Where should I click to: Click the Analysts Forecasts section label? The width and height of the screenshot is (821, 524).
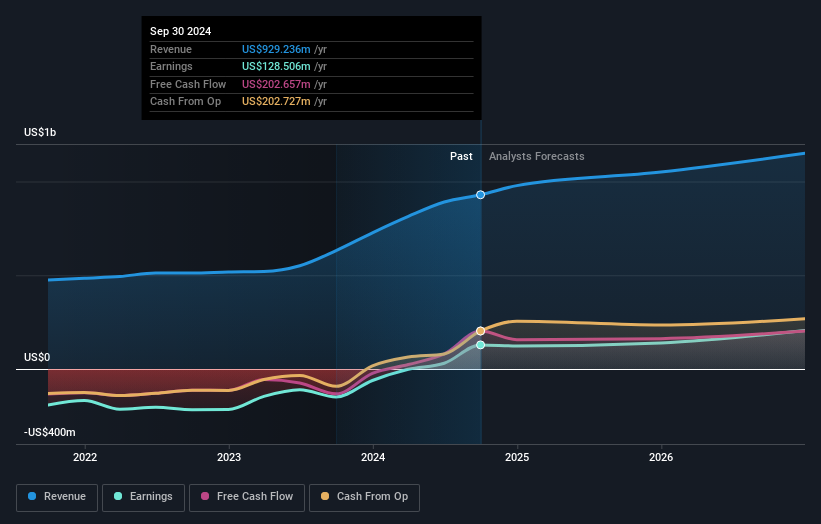[x=536, y=156]
